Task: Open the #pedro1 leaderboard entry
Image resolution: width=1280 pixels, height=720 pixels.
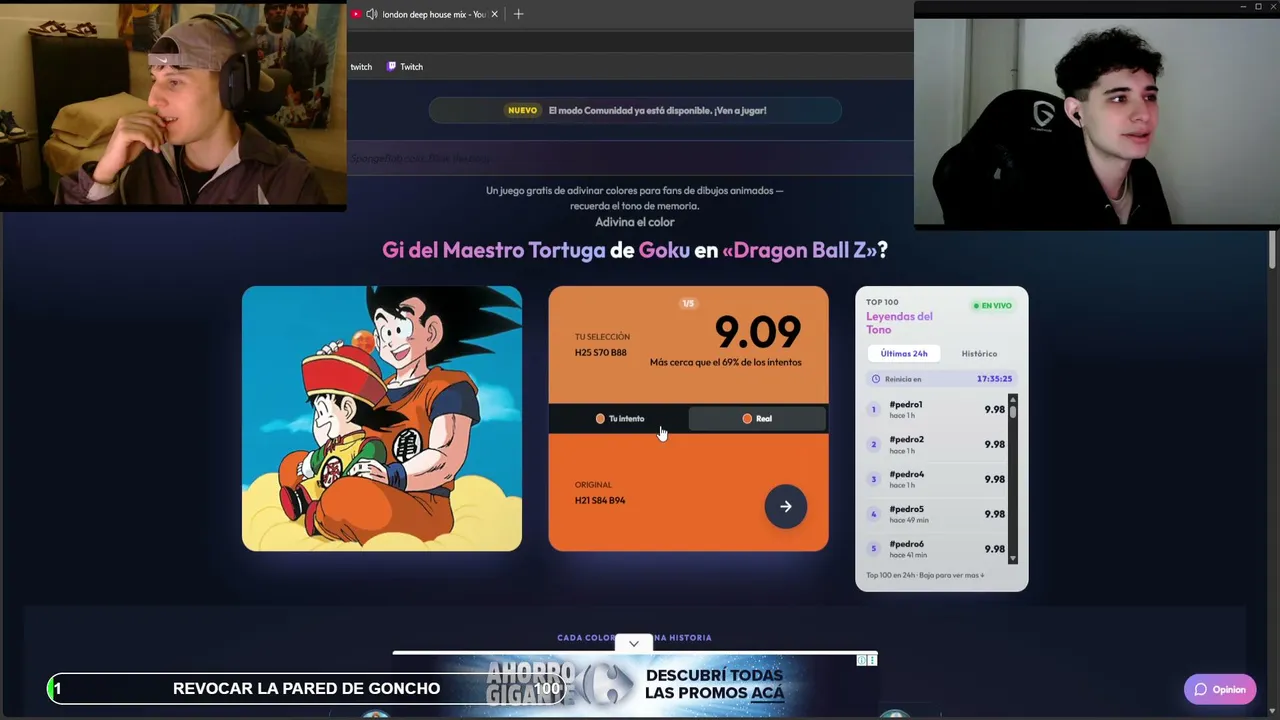Action: [x=936, y=409]
